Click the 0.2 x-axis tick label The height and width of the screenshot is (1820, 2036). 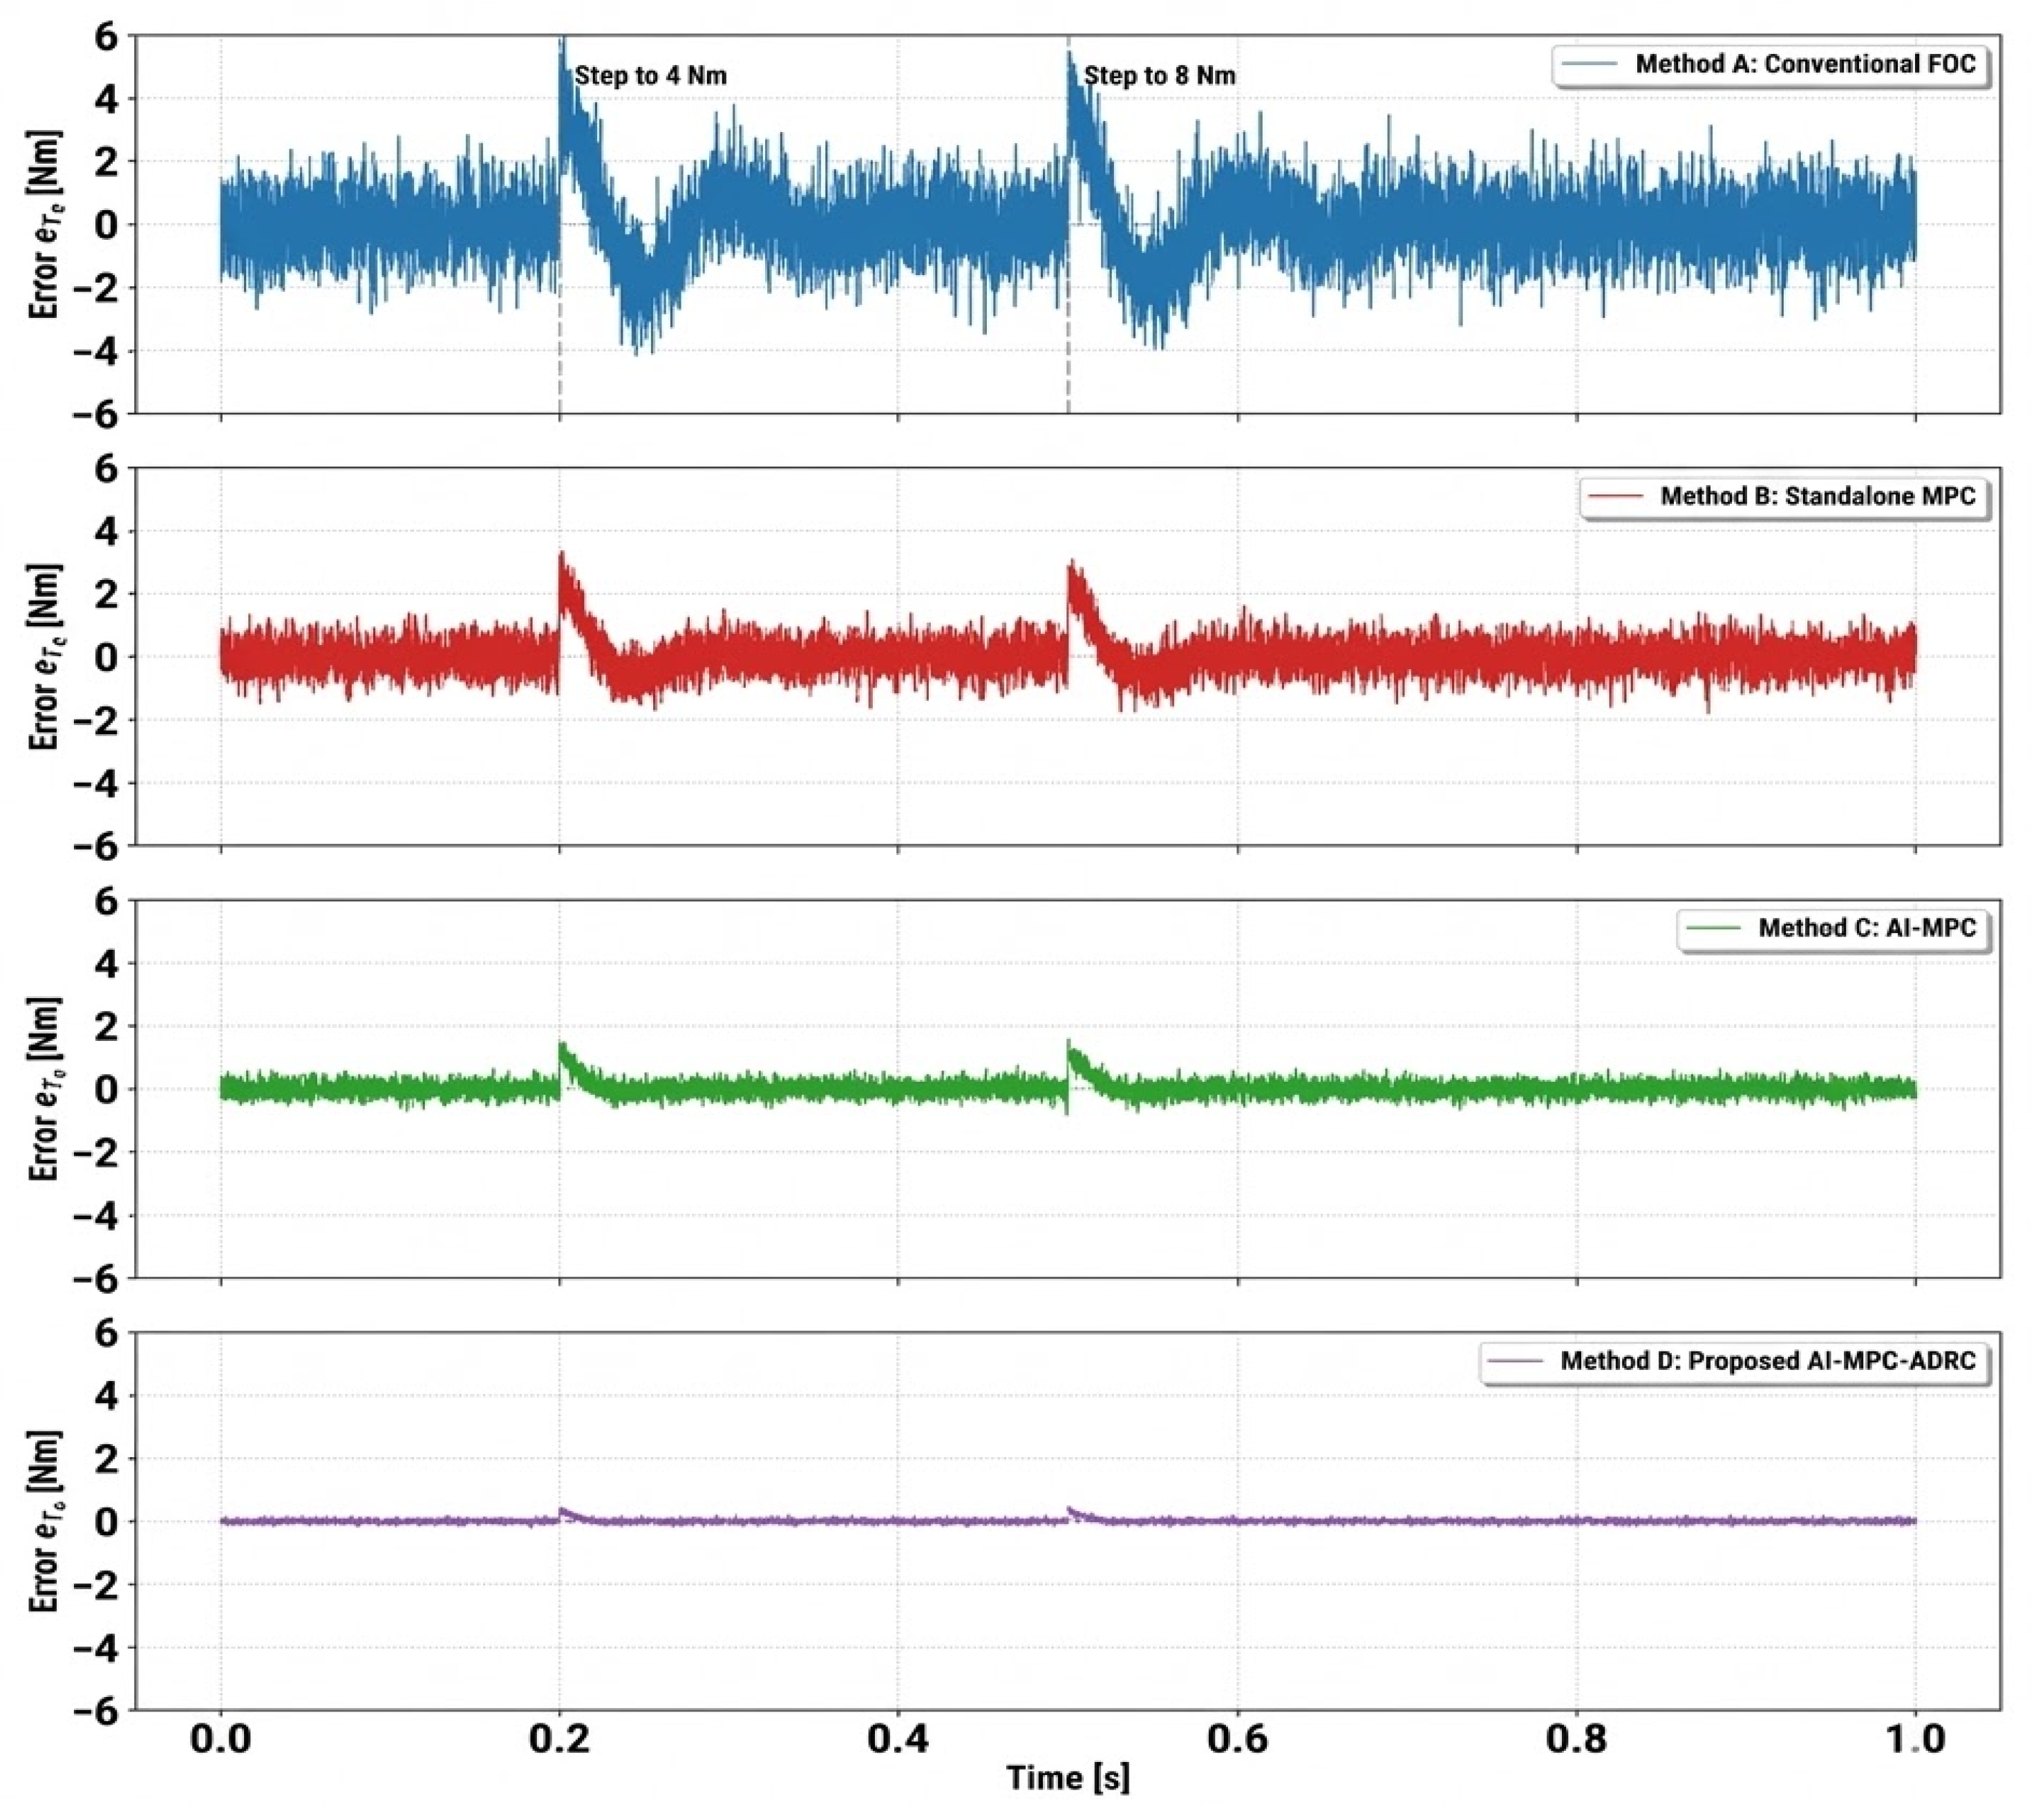[x=560, y=1738]
